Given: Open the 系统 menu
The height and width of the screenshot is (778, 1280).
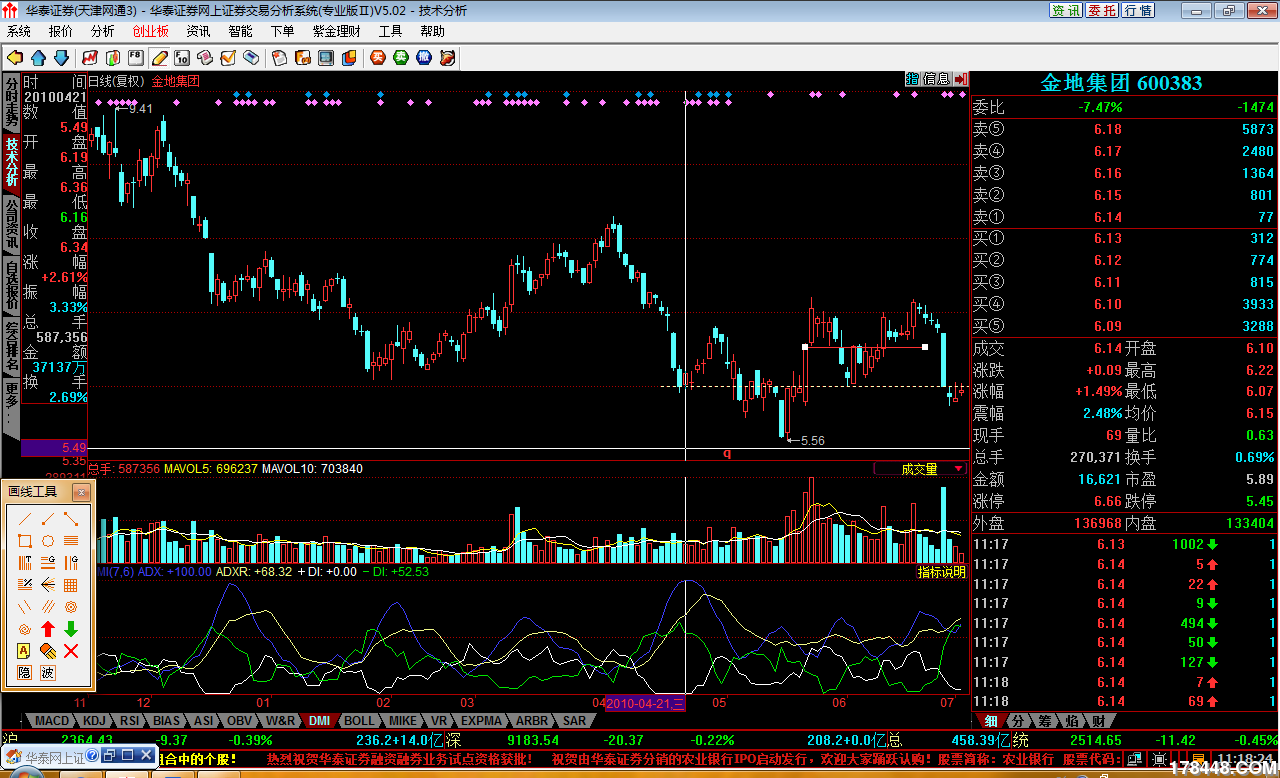Looking at the screenshot, I should pyautogui.click(x=19, y=31).
